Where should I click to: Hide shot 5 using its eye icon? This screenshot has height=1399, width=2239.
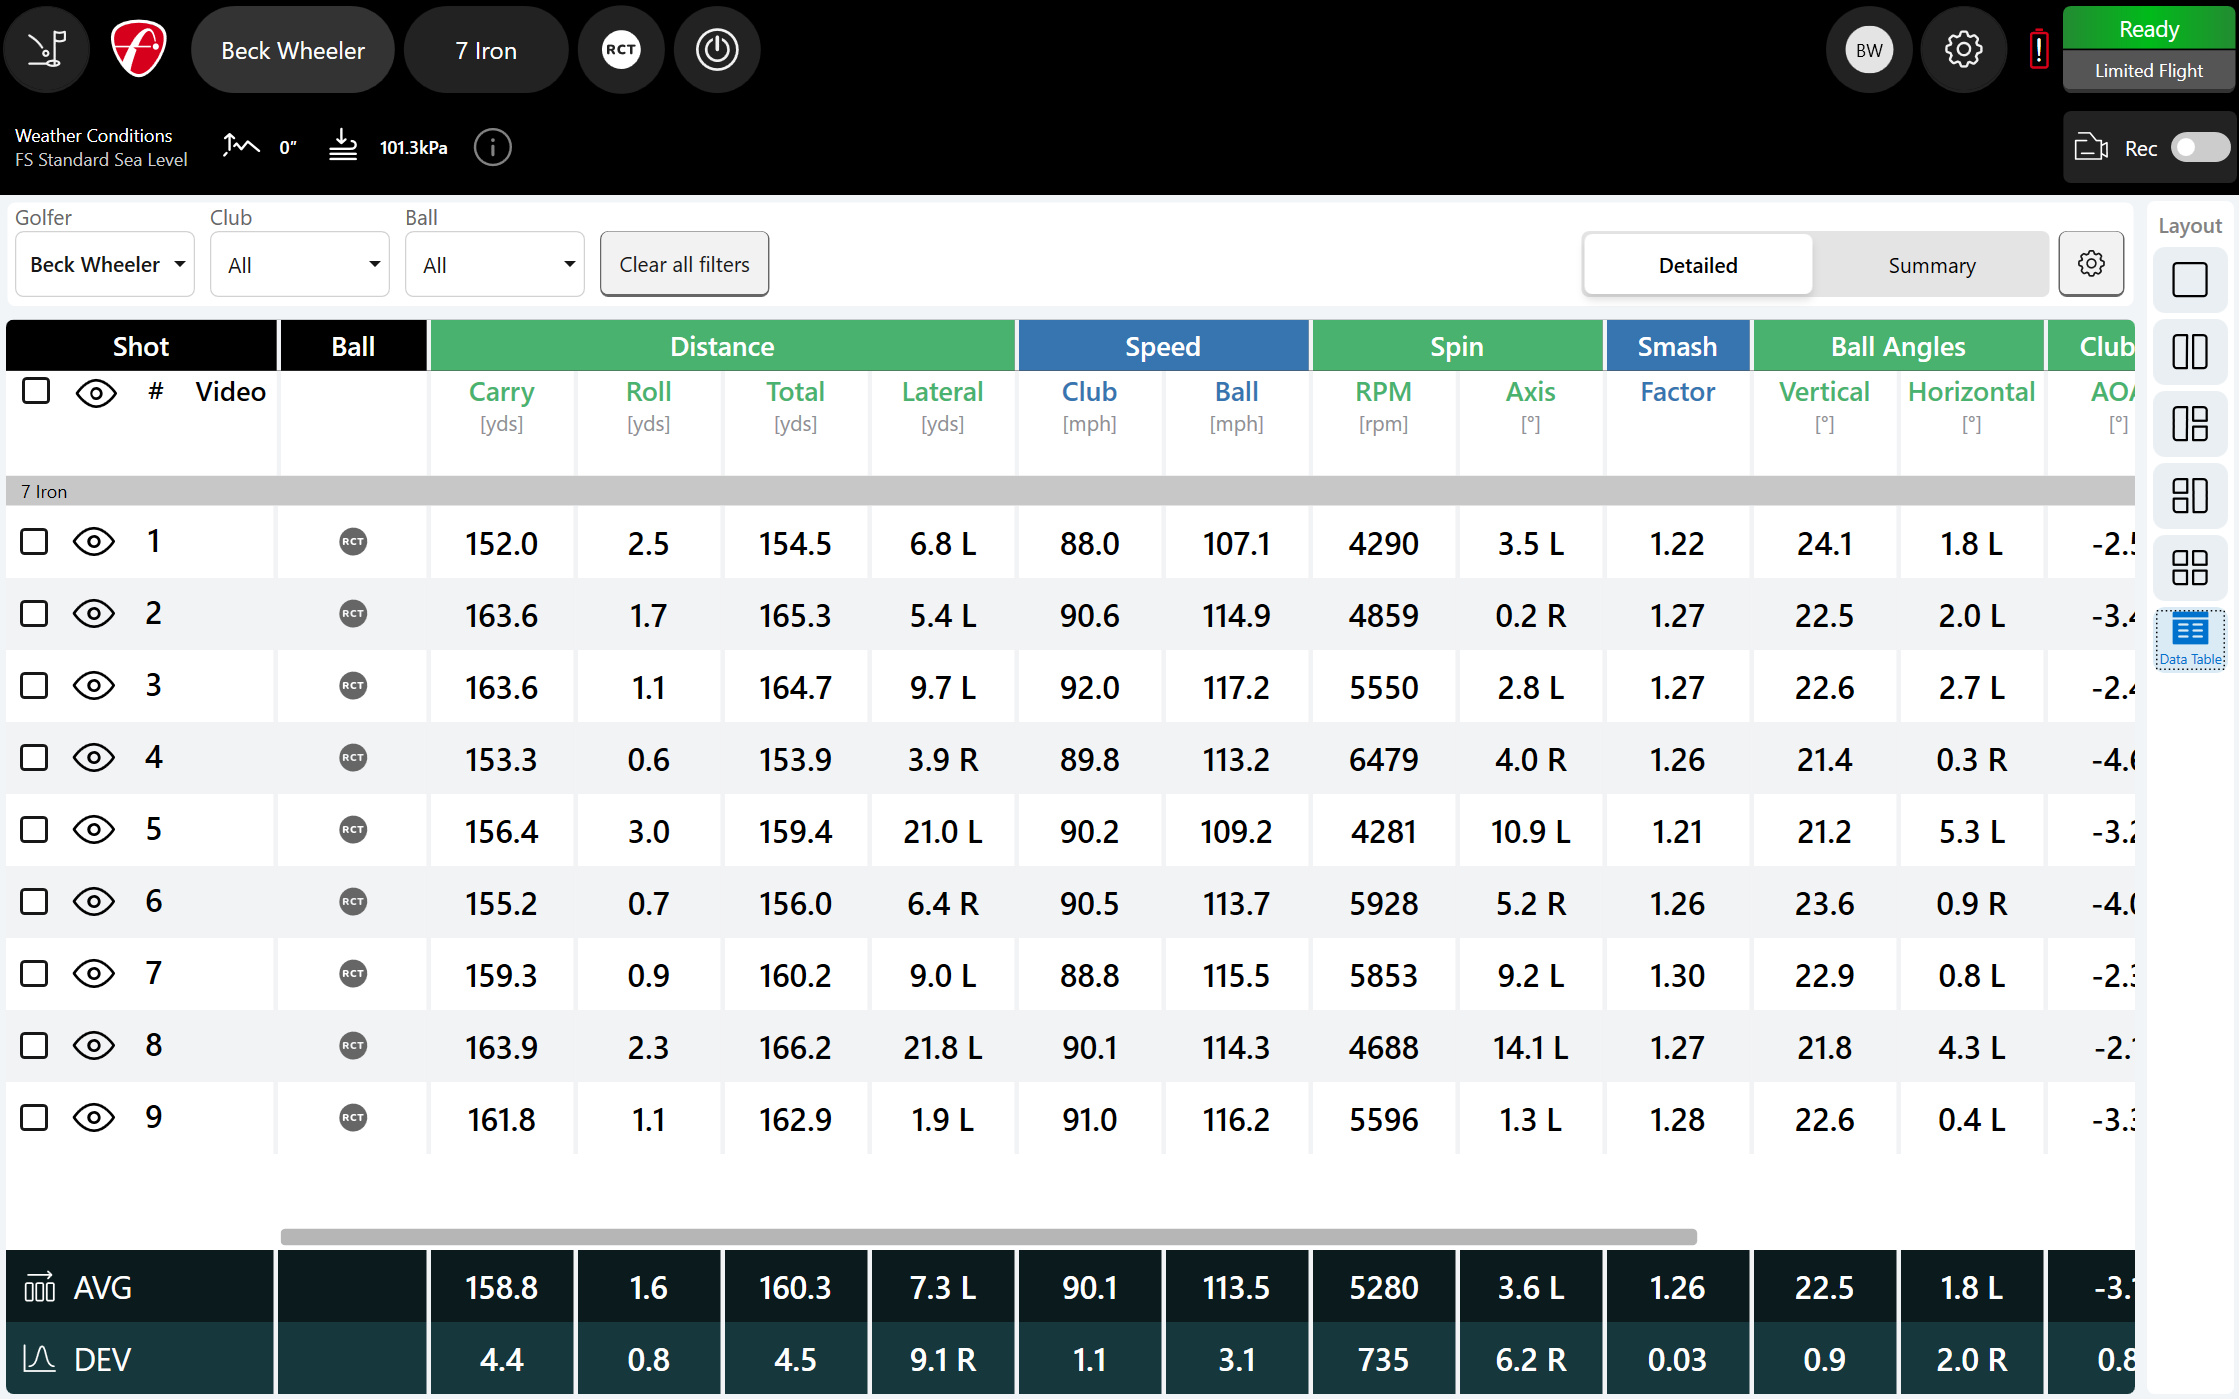(94, 830)
